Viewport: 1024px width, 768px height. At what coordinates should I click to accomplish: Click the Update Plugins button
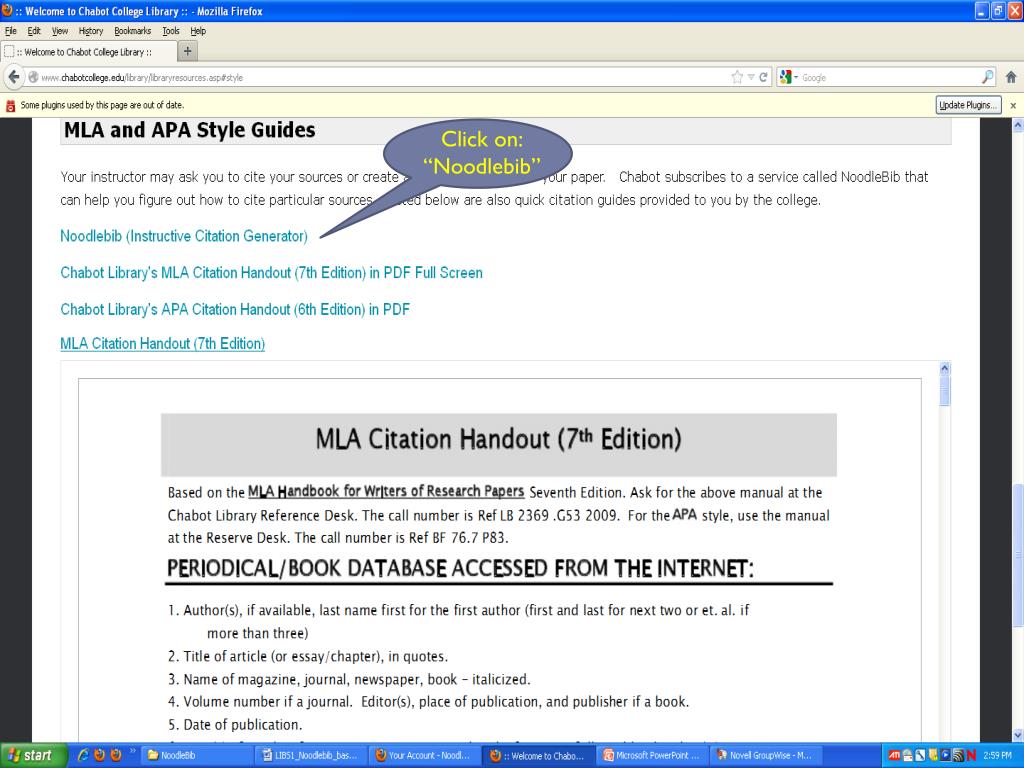point(968,104)
